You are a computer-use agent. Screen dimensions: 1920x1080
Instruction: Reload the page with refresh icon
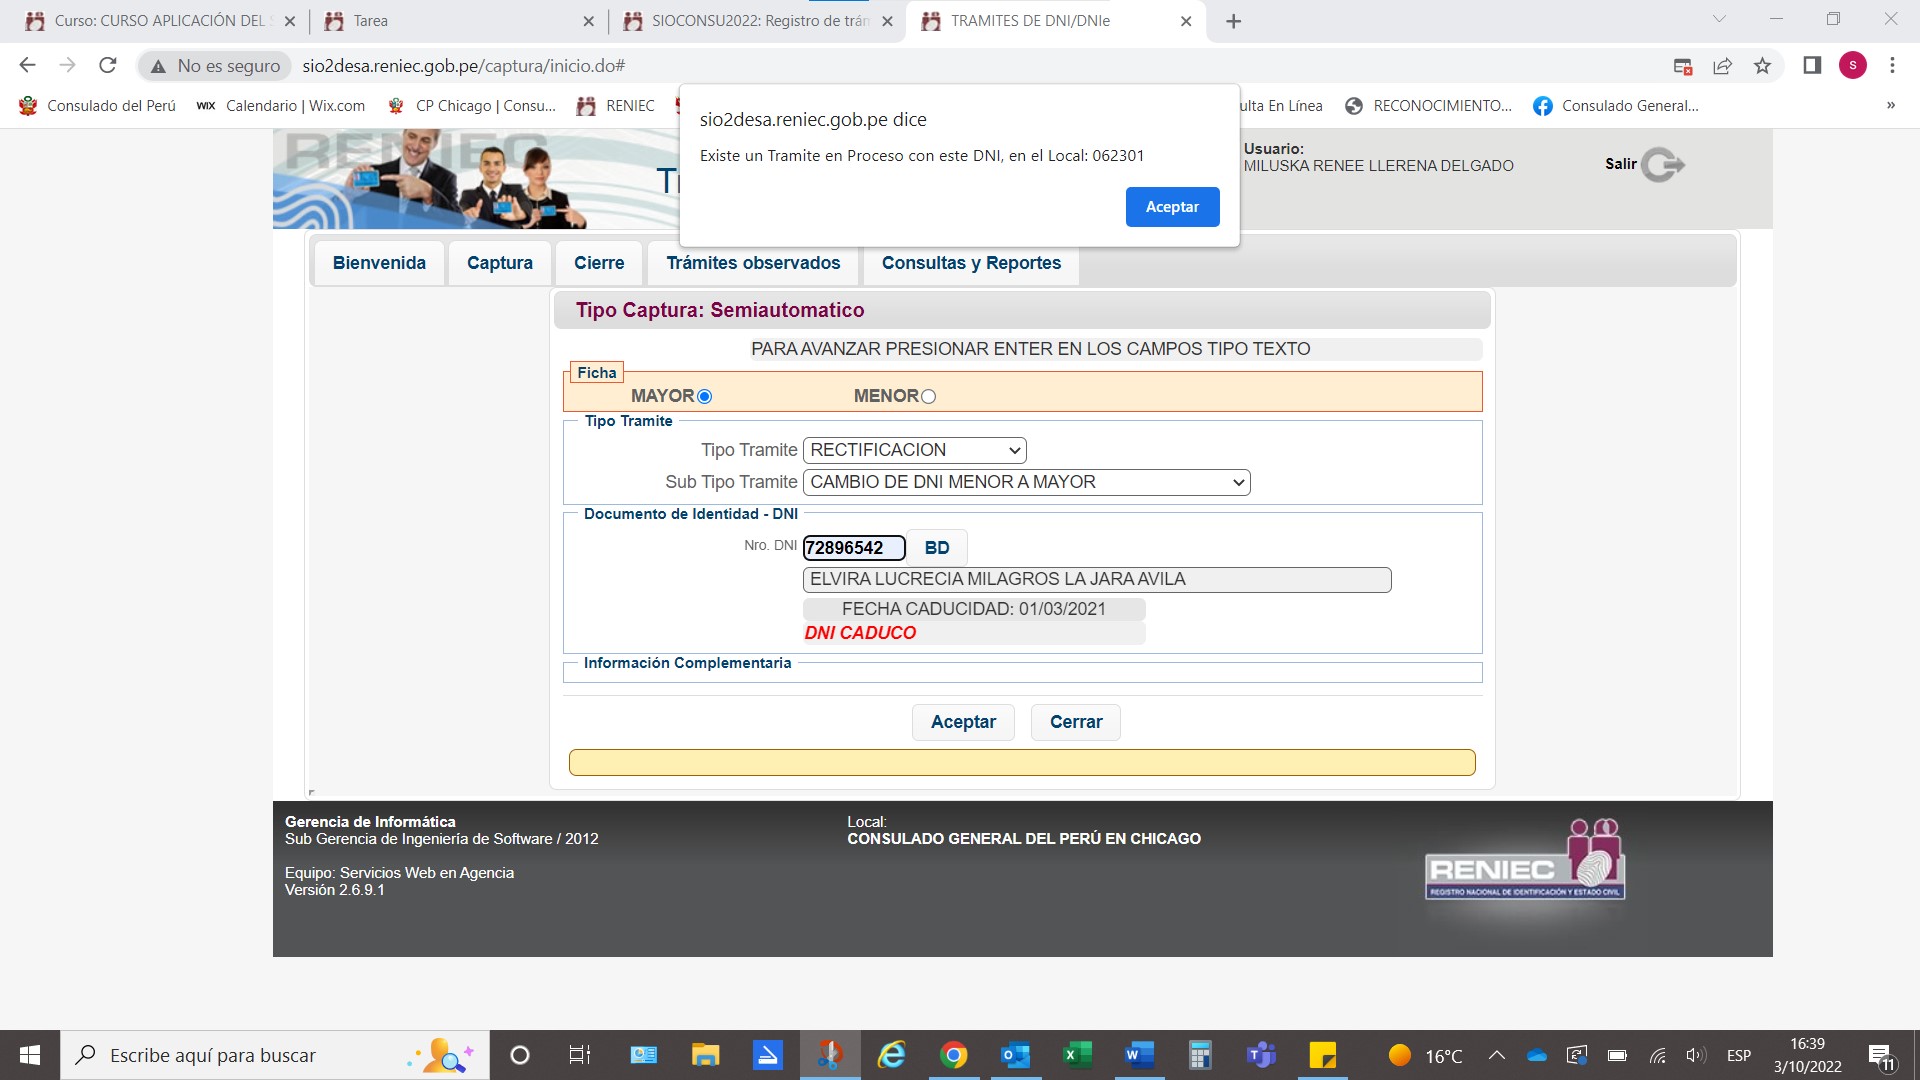point(108,66)
